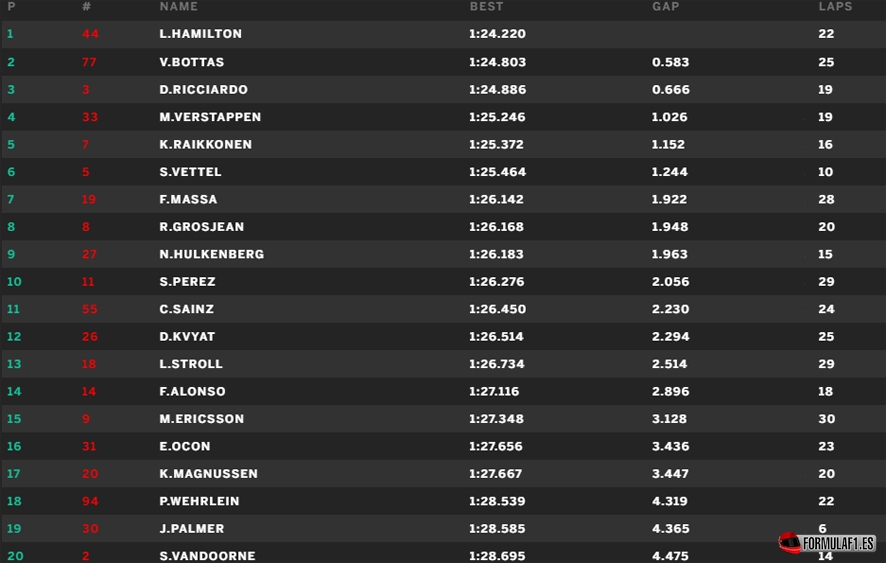The width and height of the screenshot is (886, 563).
Task: Click position number 10 for S.PEREZ
Action: [x=14, y=282]
